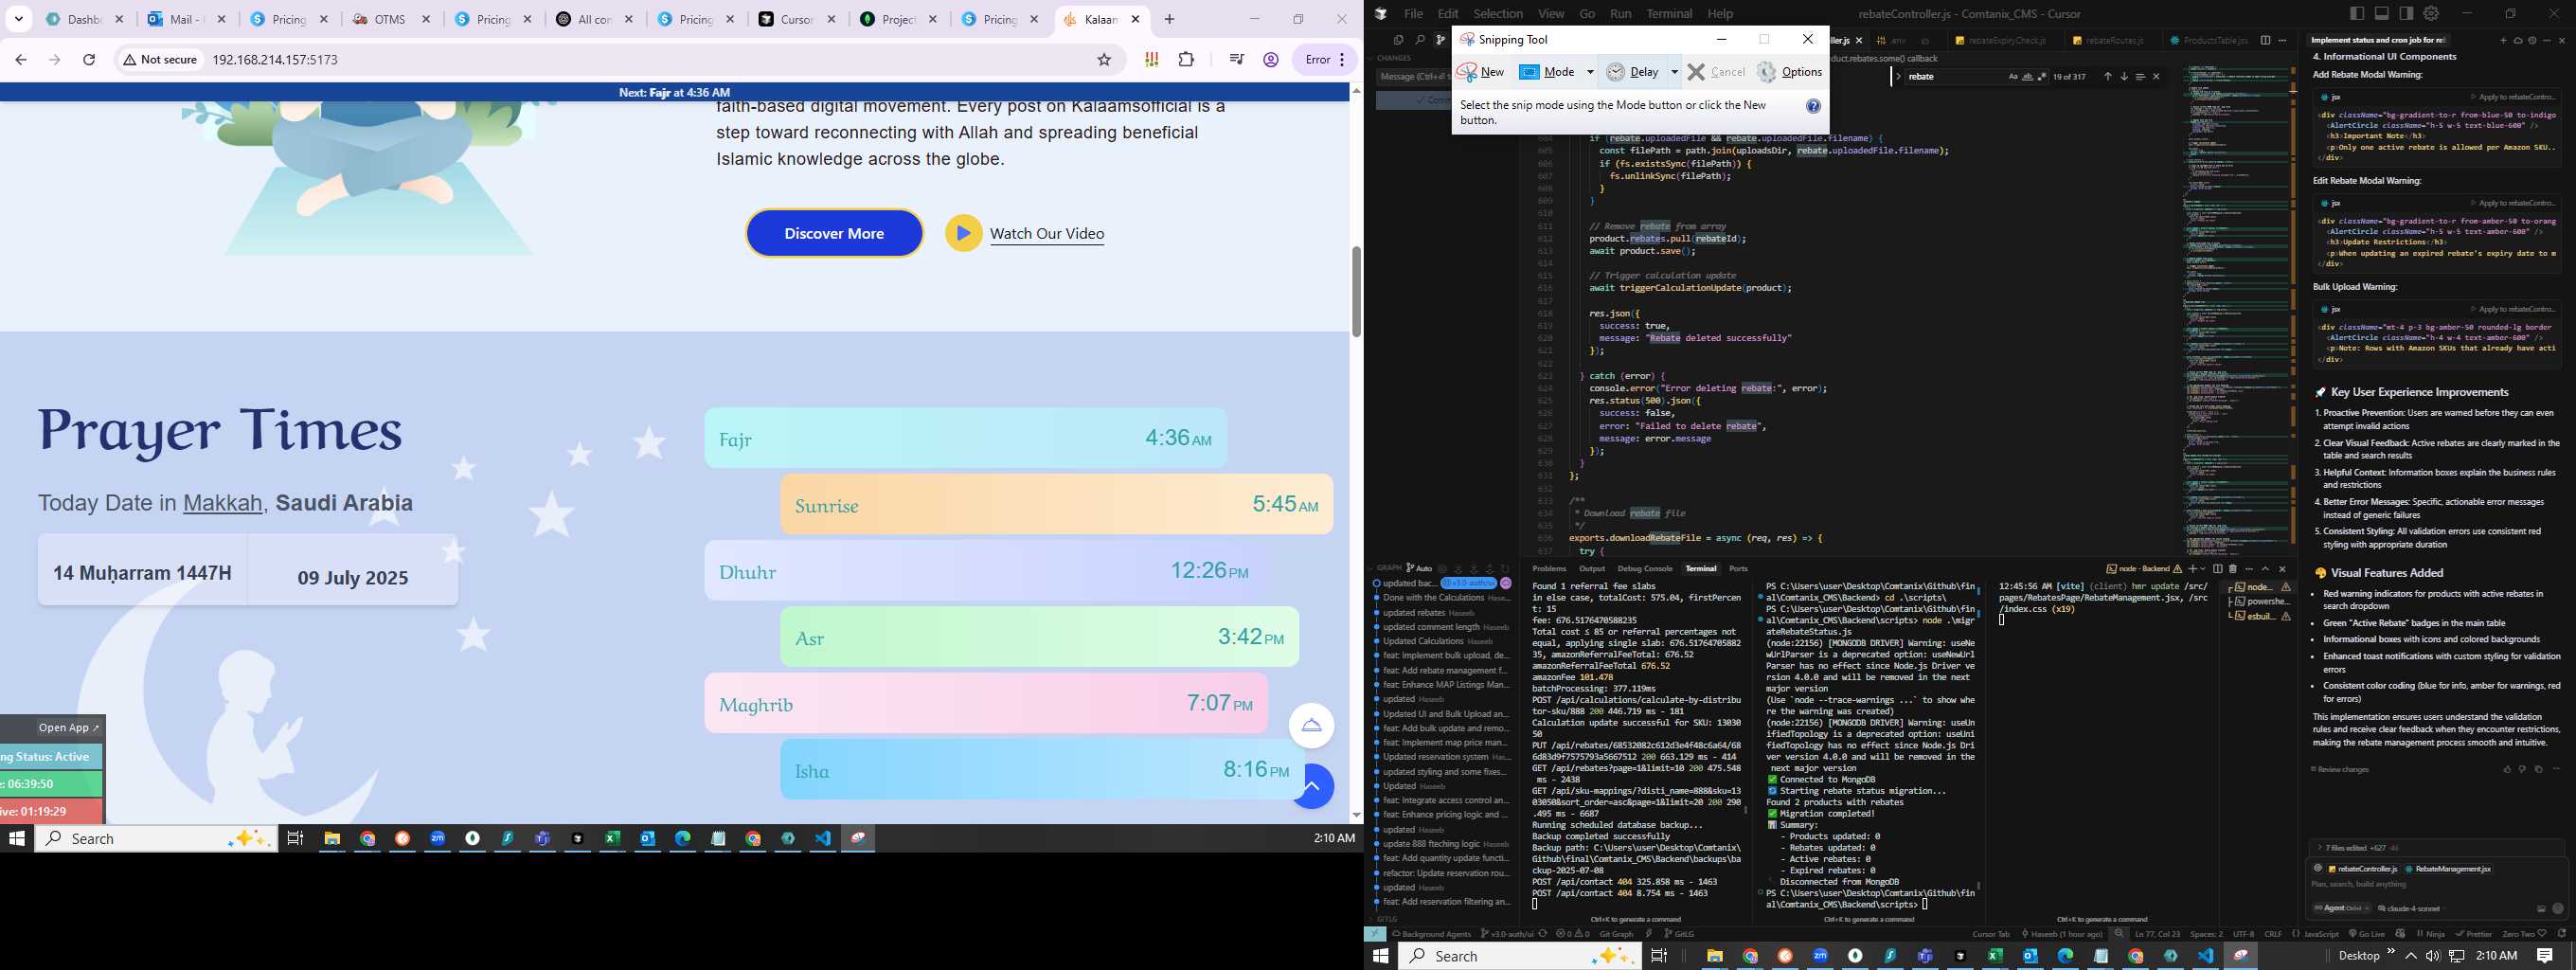
Task: Switch to the Debug Console panel tab
Action: (x=1645, y=568)
